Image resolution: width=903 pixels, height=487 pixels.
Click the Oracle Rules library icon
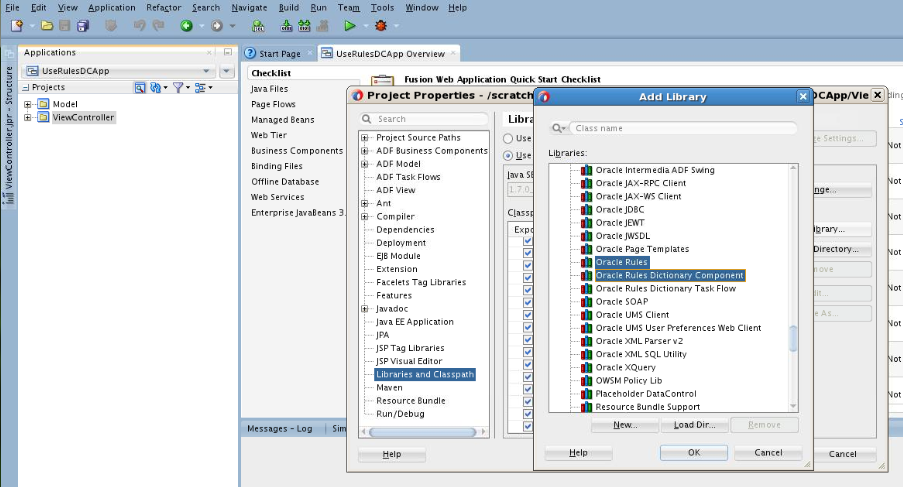click(586, 262)
